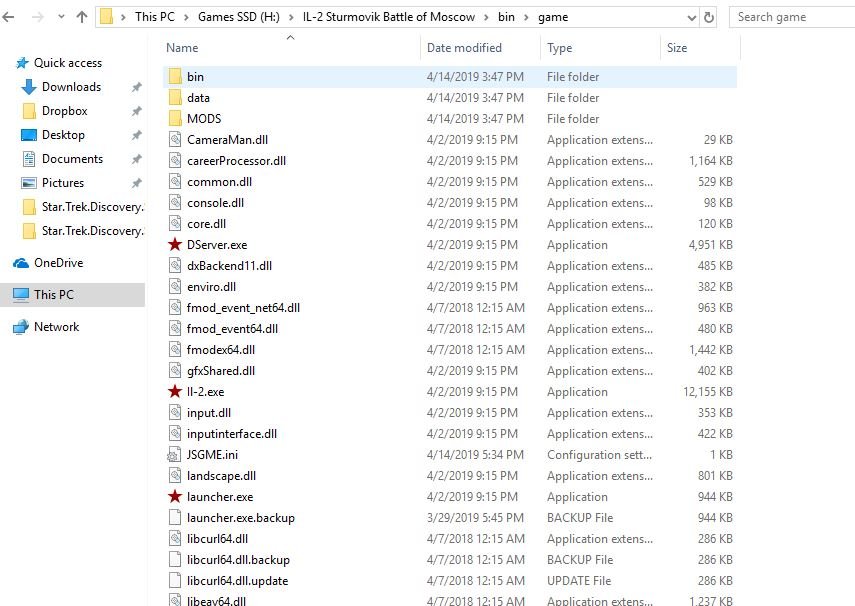Select the CameraMan.dll file icon

(174, 140)
